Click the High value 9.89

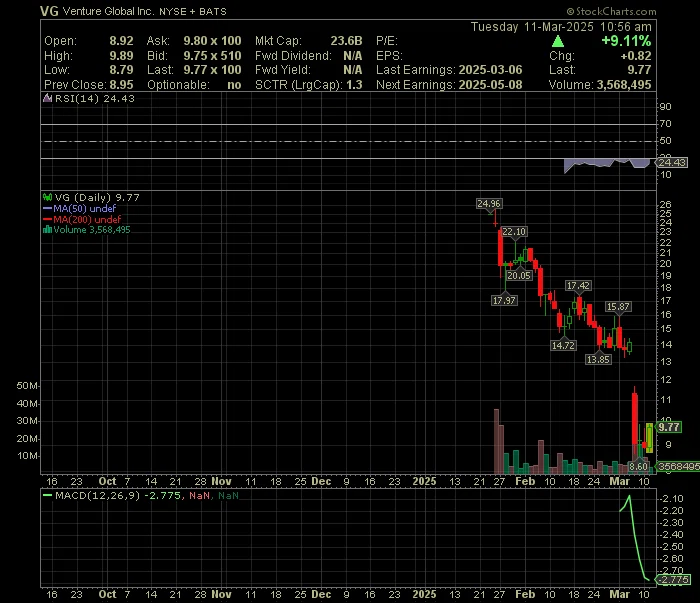click(121, 56)
